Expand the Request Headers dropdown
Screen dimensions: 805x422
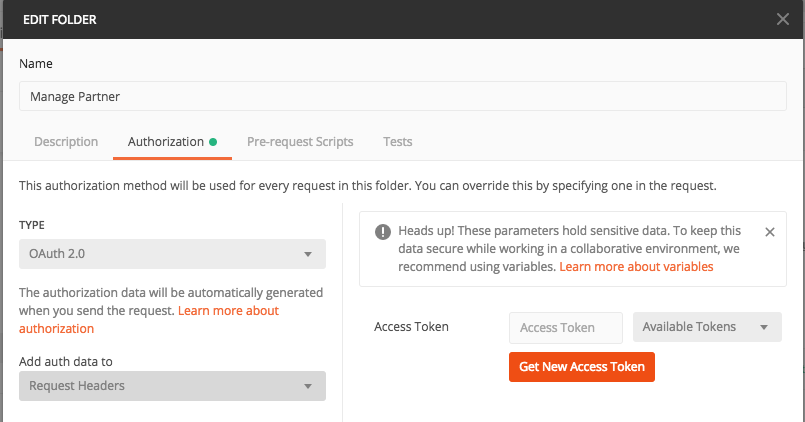pyautogui.click(x=172, y=386)
